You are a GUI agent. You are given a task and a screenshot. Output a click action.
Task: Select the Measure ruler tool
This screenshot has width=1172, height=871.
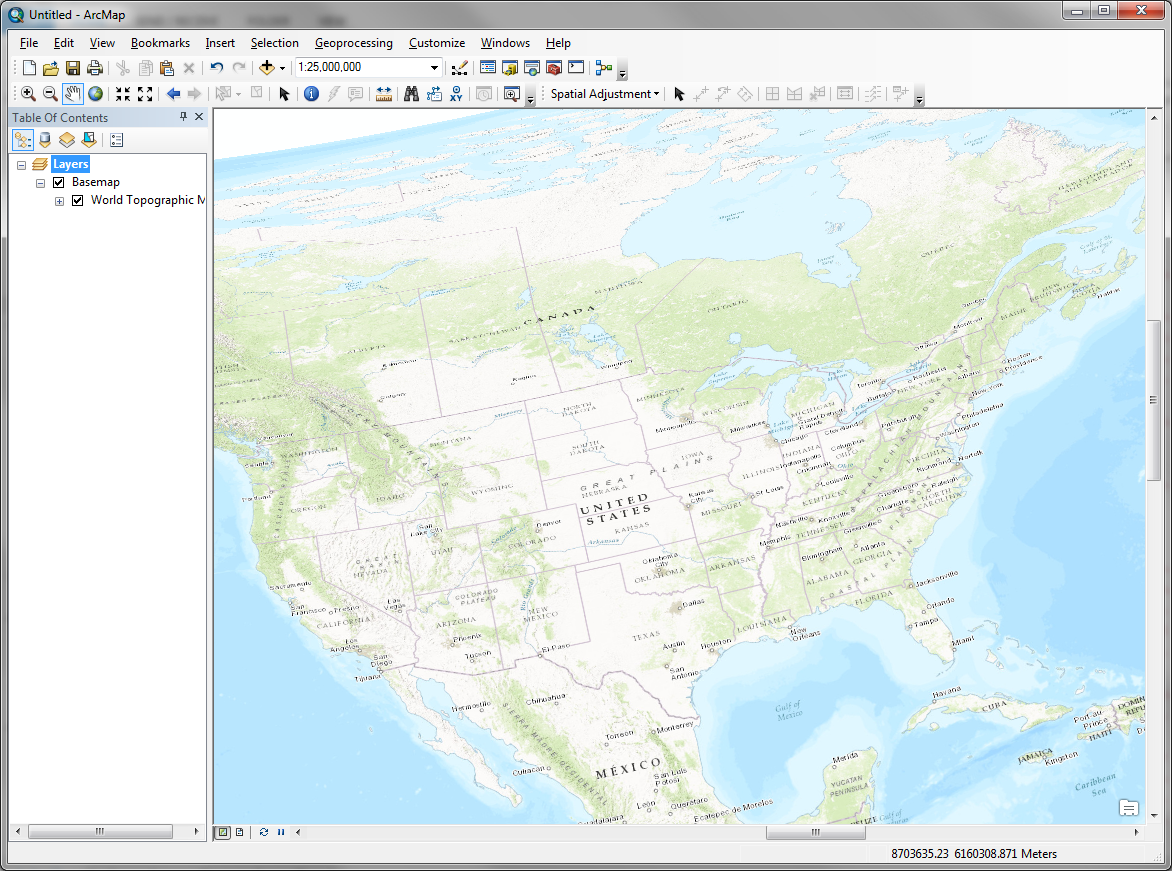(x=383, y=94)
